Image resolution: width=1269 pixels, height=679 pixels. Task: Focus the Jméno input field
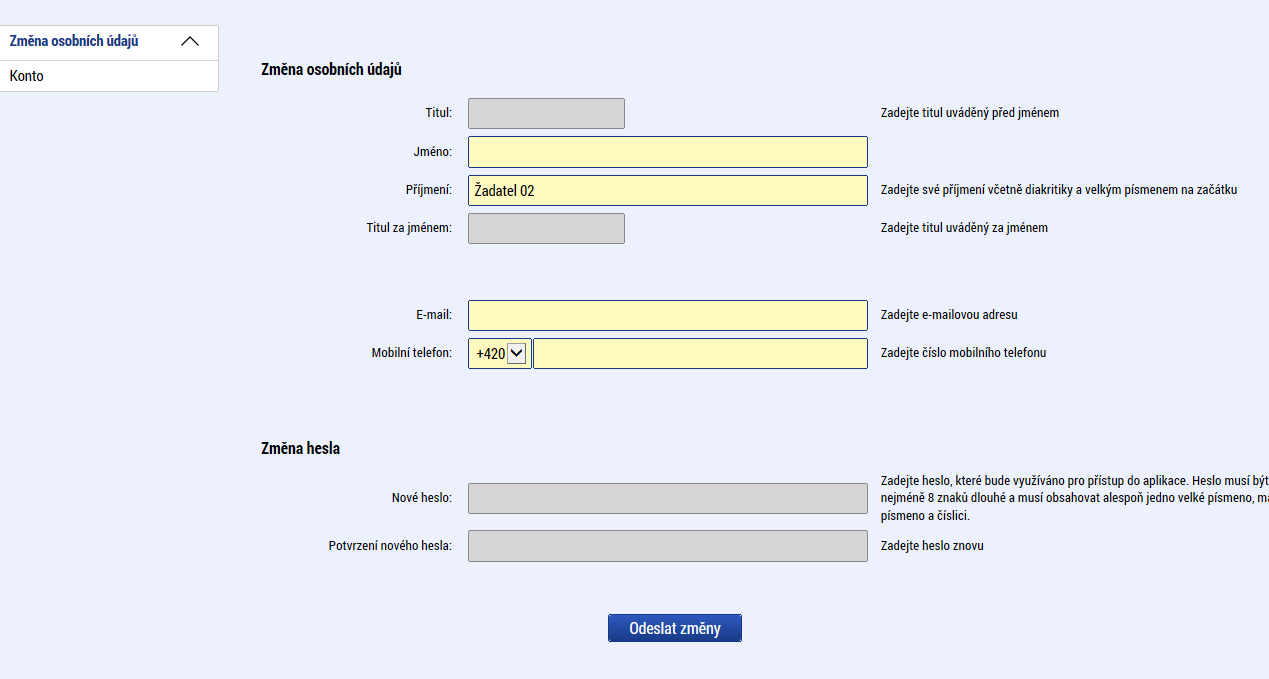668,152
